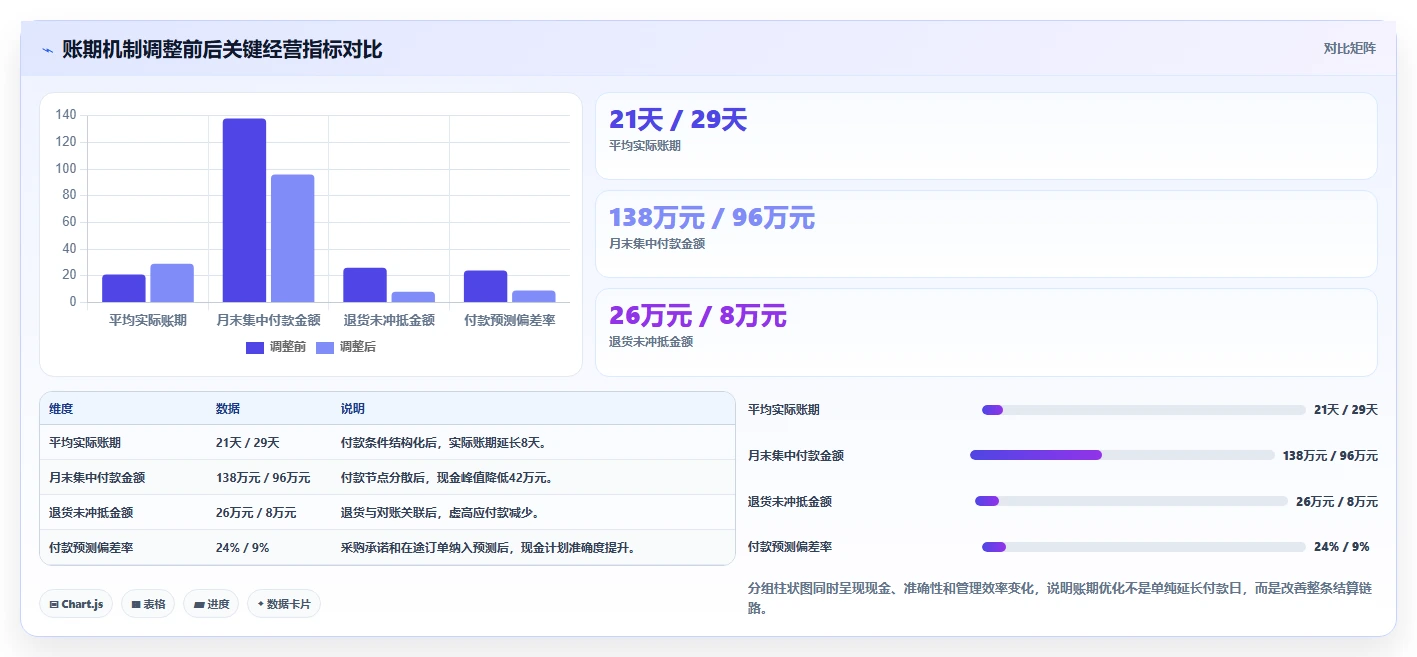Click the 调整前 bar for 平均实际账期
Image resolution: width=1417 pixels, height=657 pixels.
coord(124,288)
